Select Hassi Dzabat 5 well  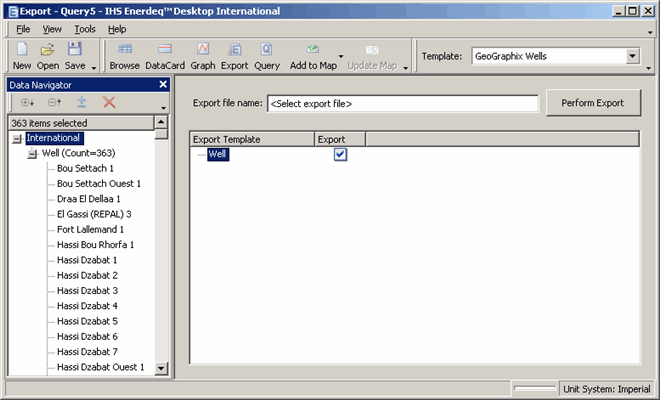click(88, 321)
